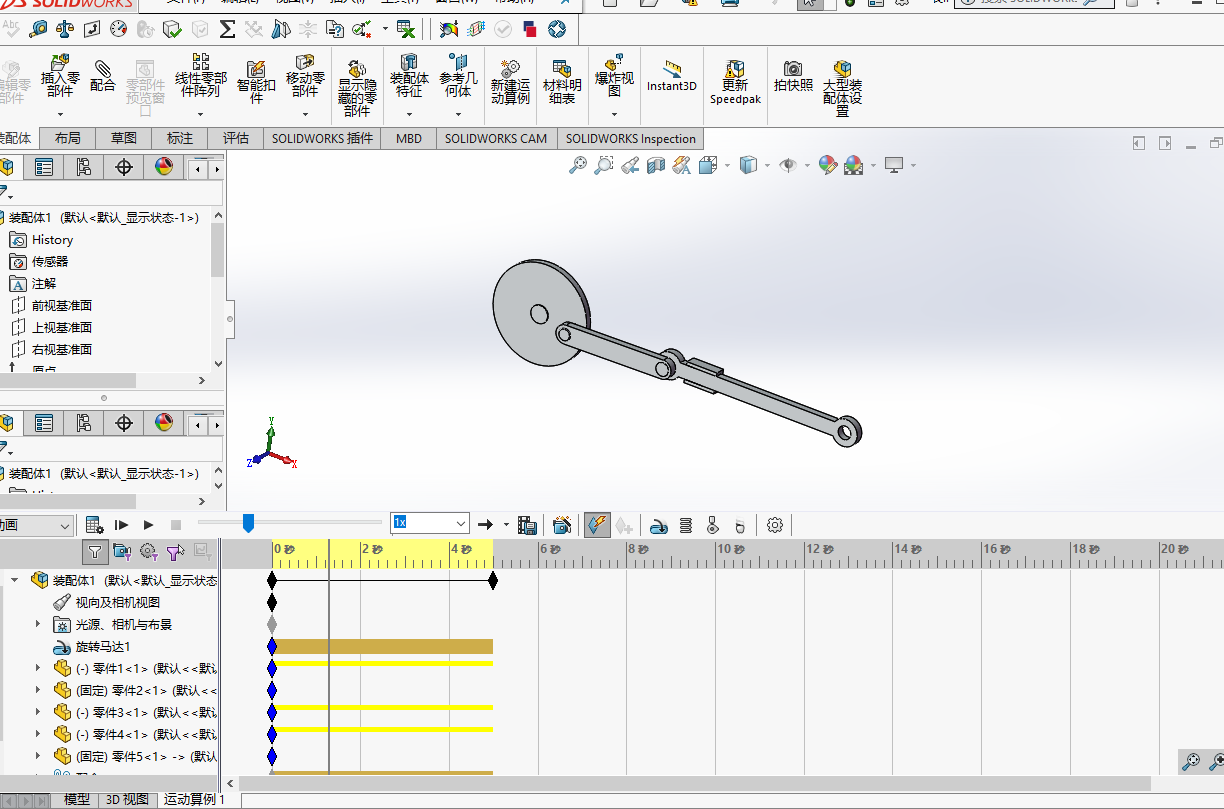
Task: Click 参考几何体 (Reference Geometry) icon
Action: 458,76
